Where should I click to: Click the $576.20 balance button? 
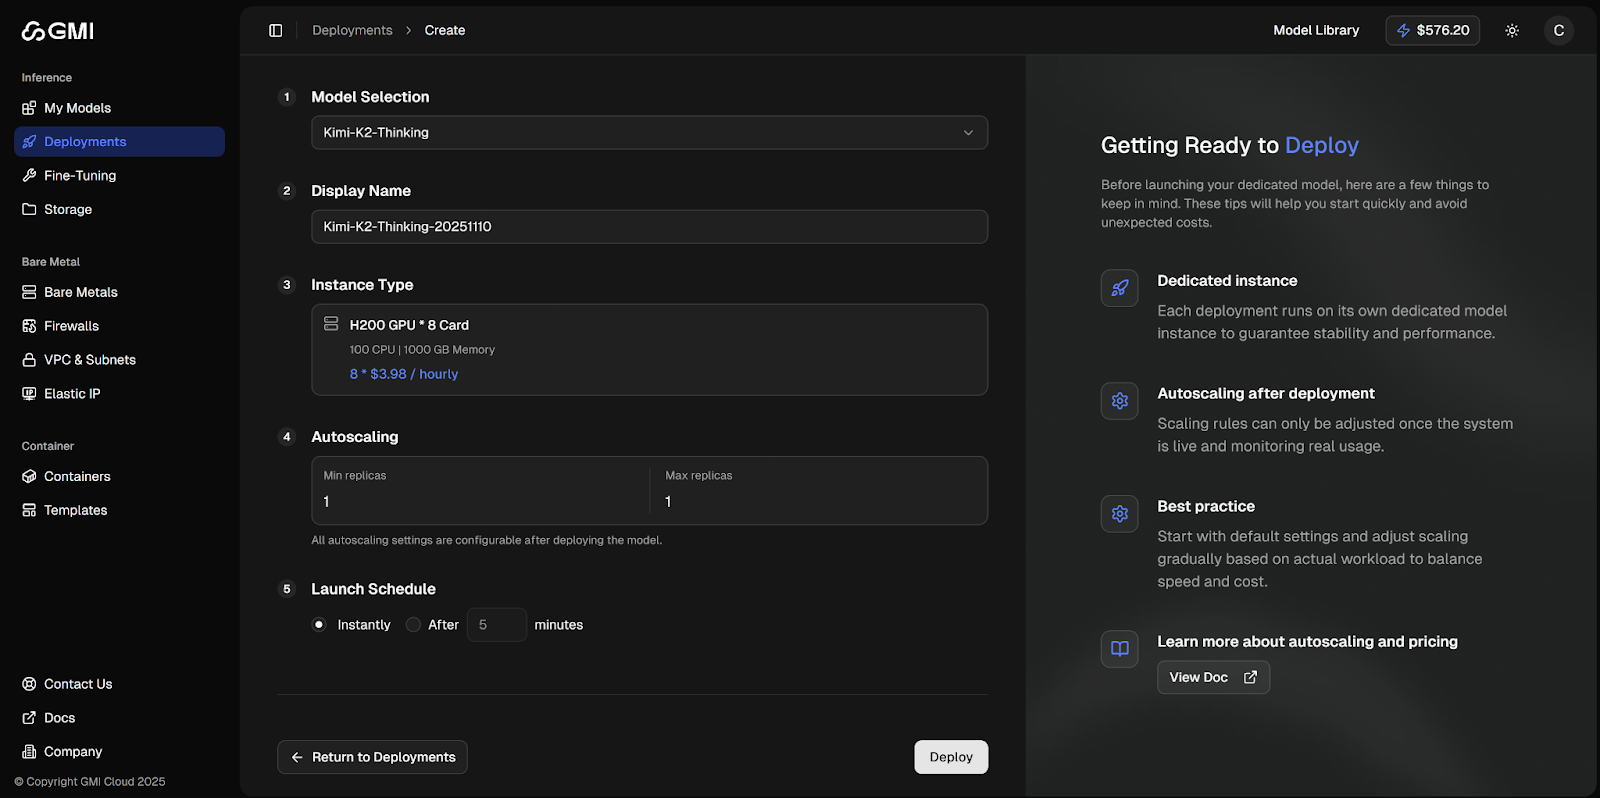1432,31
